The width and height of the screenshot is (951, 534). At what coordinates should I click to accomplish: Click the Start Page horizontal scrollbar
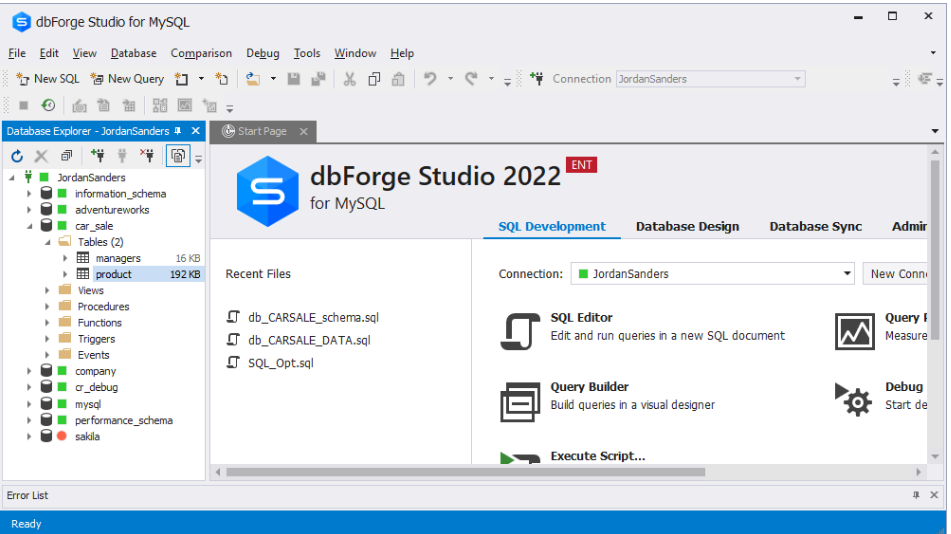pyautogui.click(x=465, y=472)
